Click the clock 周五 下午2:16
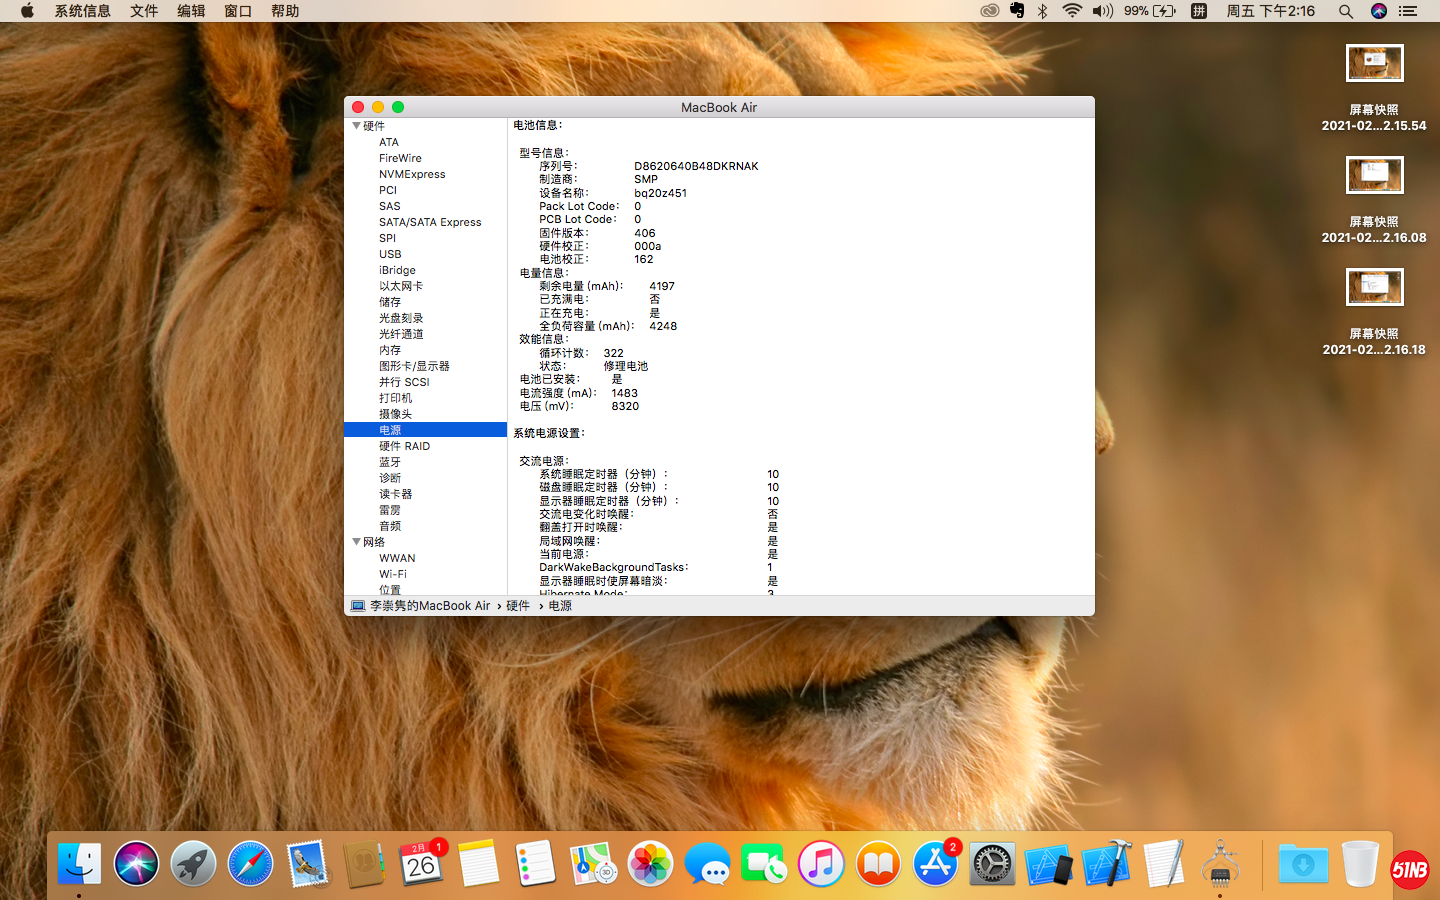This screenshot has width=1440, height=900. click(x=1270, y=11)
